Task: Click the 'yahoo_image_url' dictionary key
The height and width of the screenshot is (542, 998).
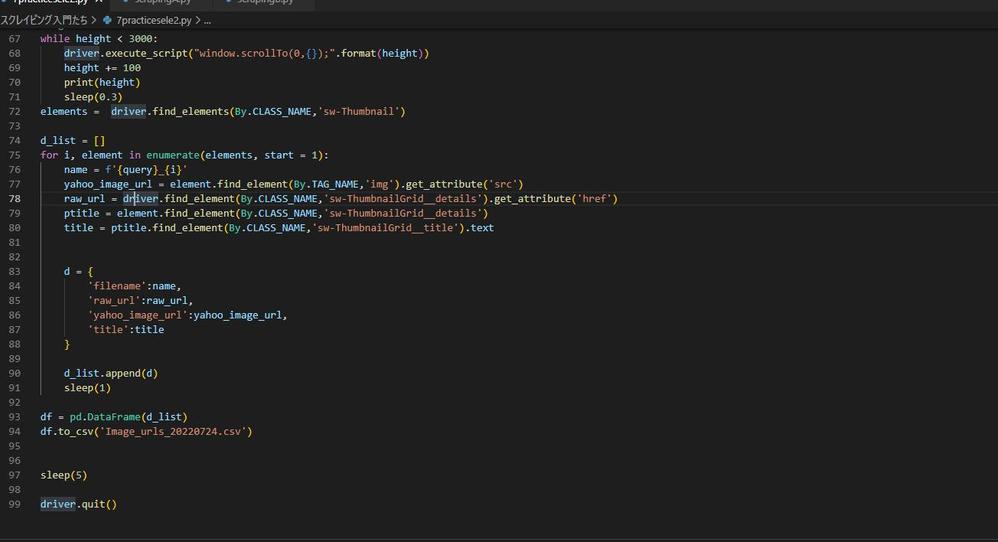Action: [x=137, y=316]
